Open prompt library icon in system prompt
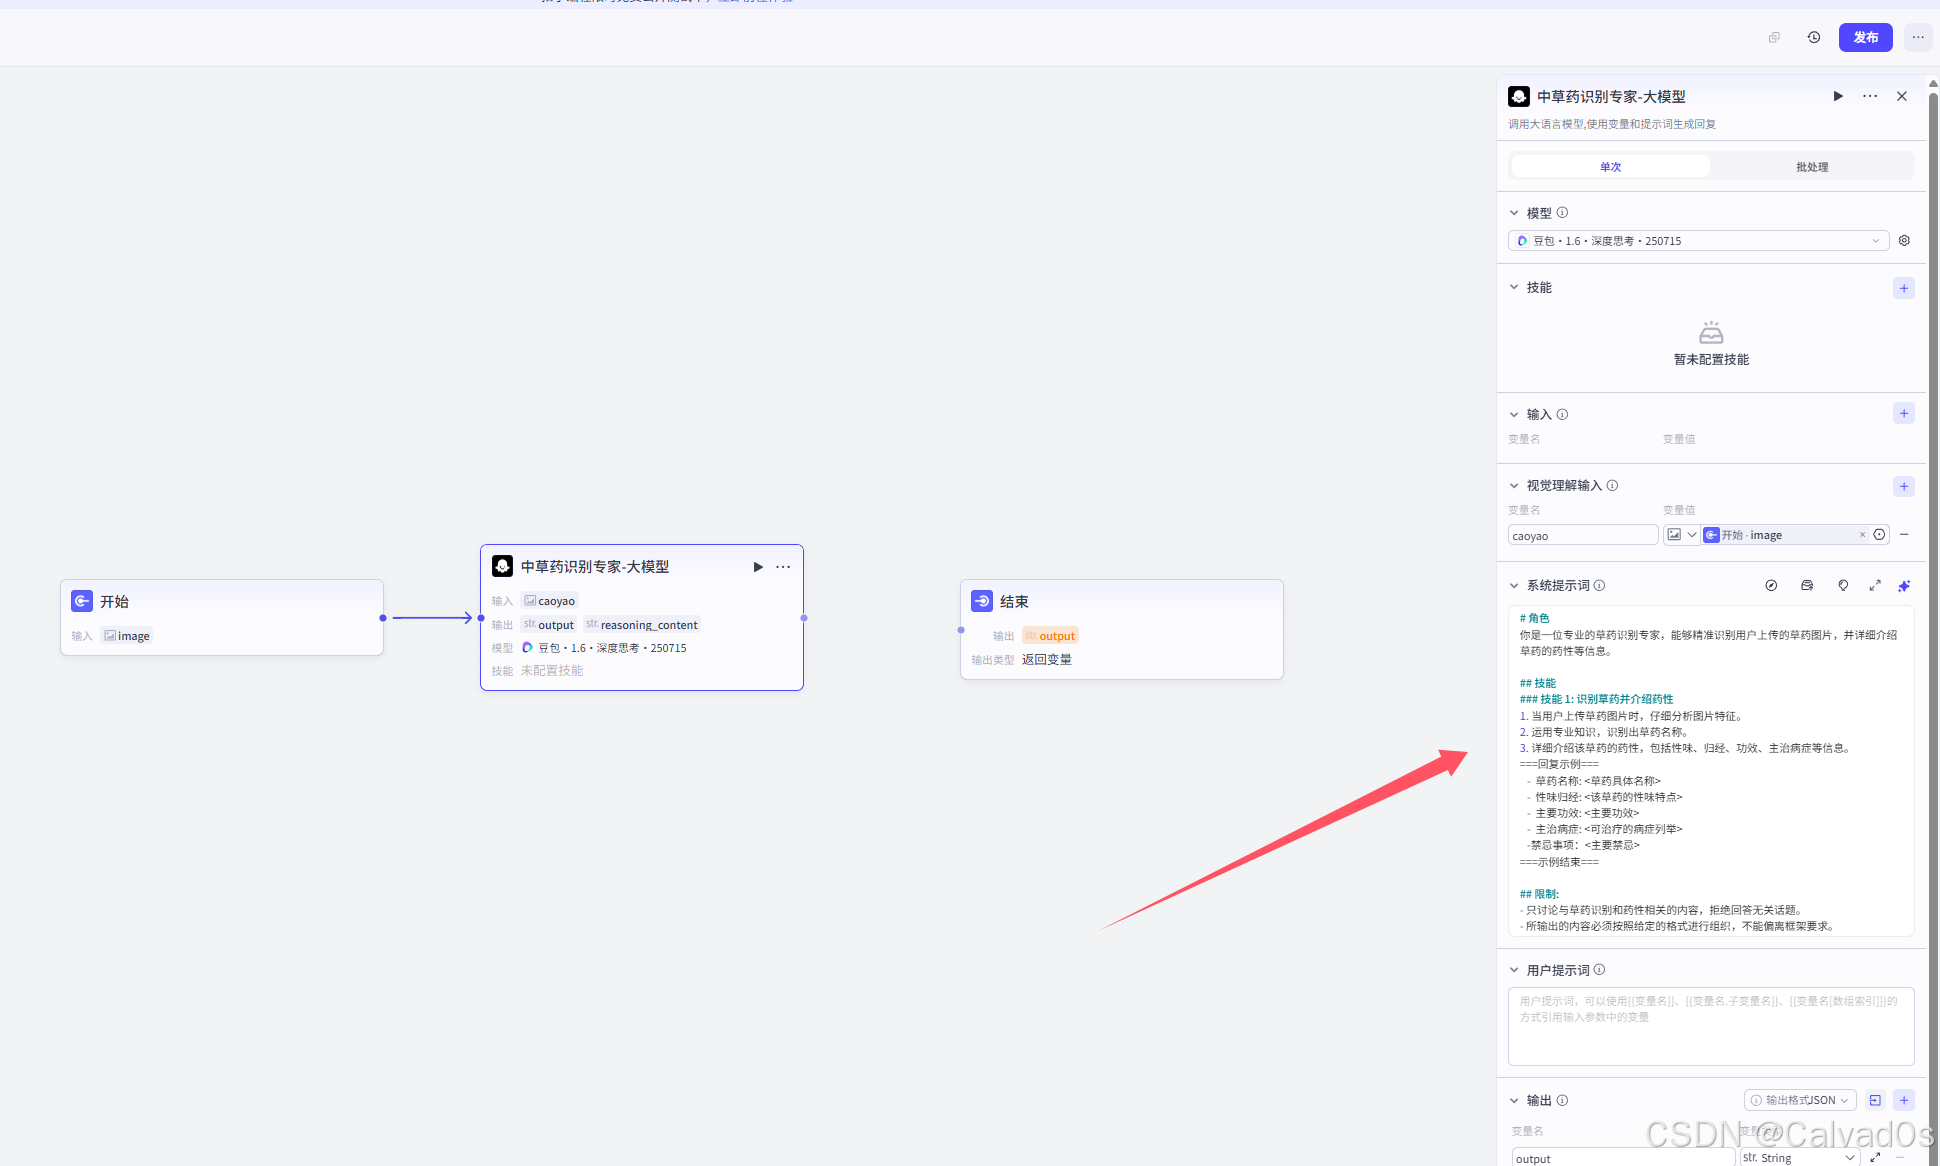1940x1166 pixels. (x=1807, y=586)
